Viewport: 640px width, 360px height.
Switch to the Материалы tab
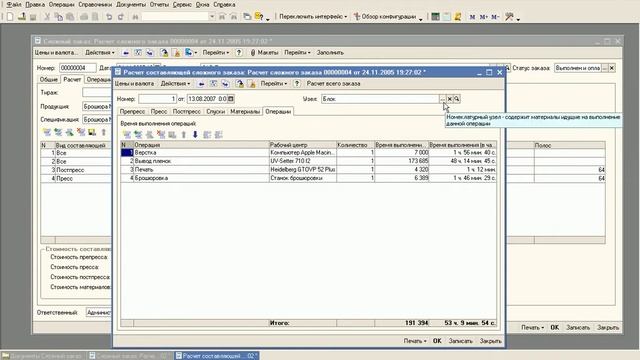pos(245,111)
